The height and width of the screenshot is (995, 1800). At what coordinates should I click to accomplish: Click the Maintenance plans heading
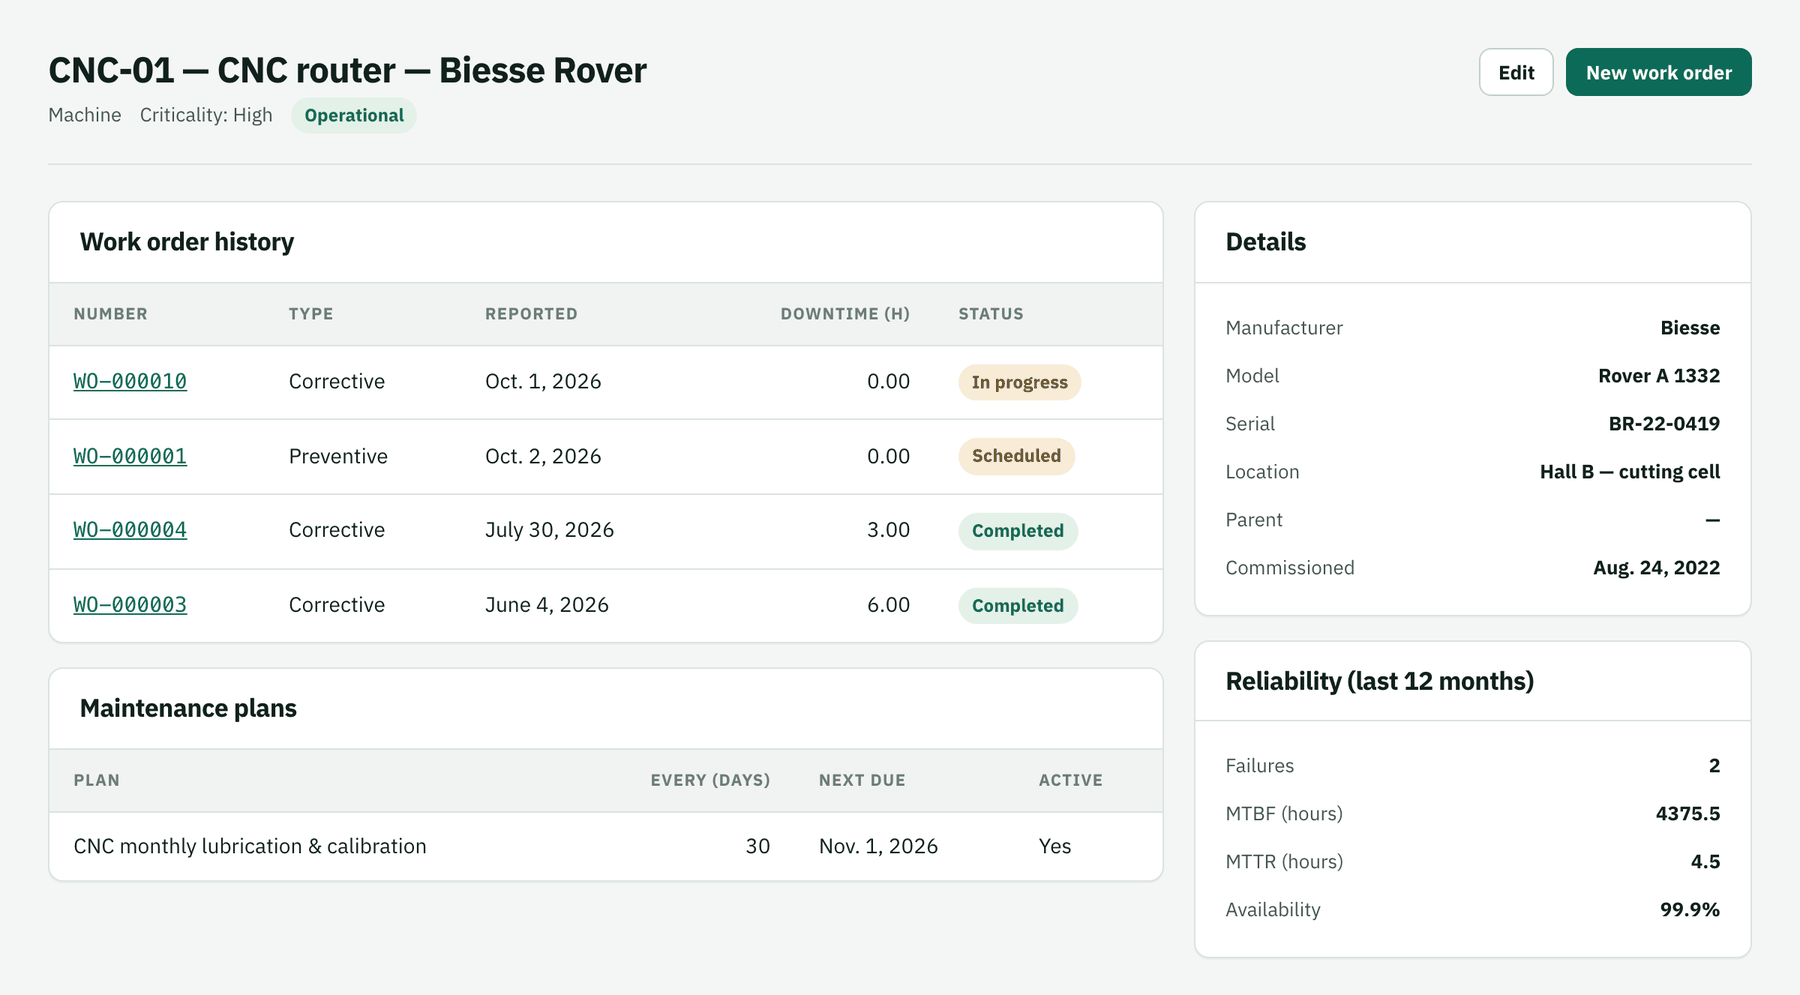(188, 708)
